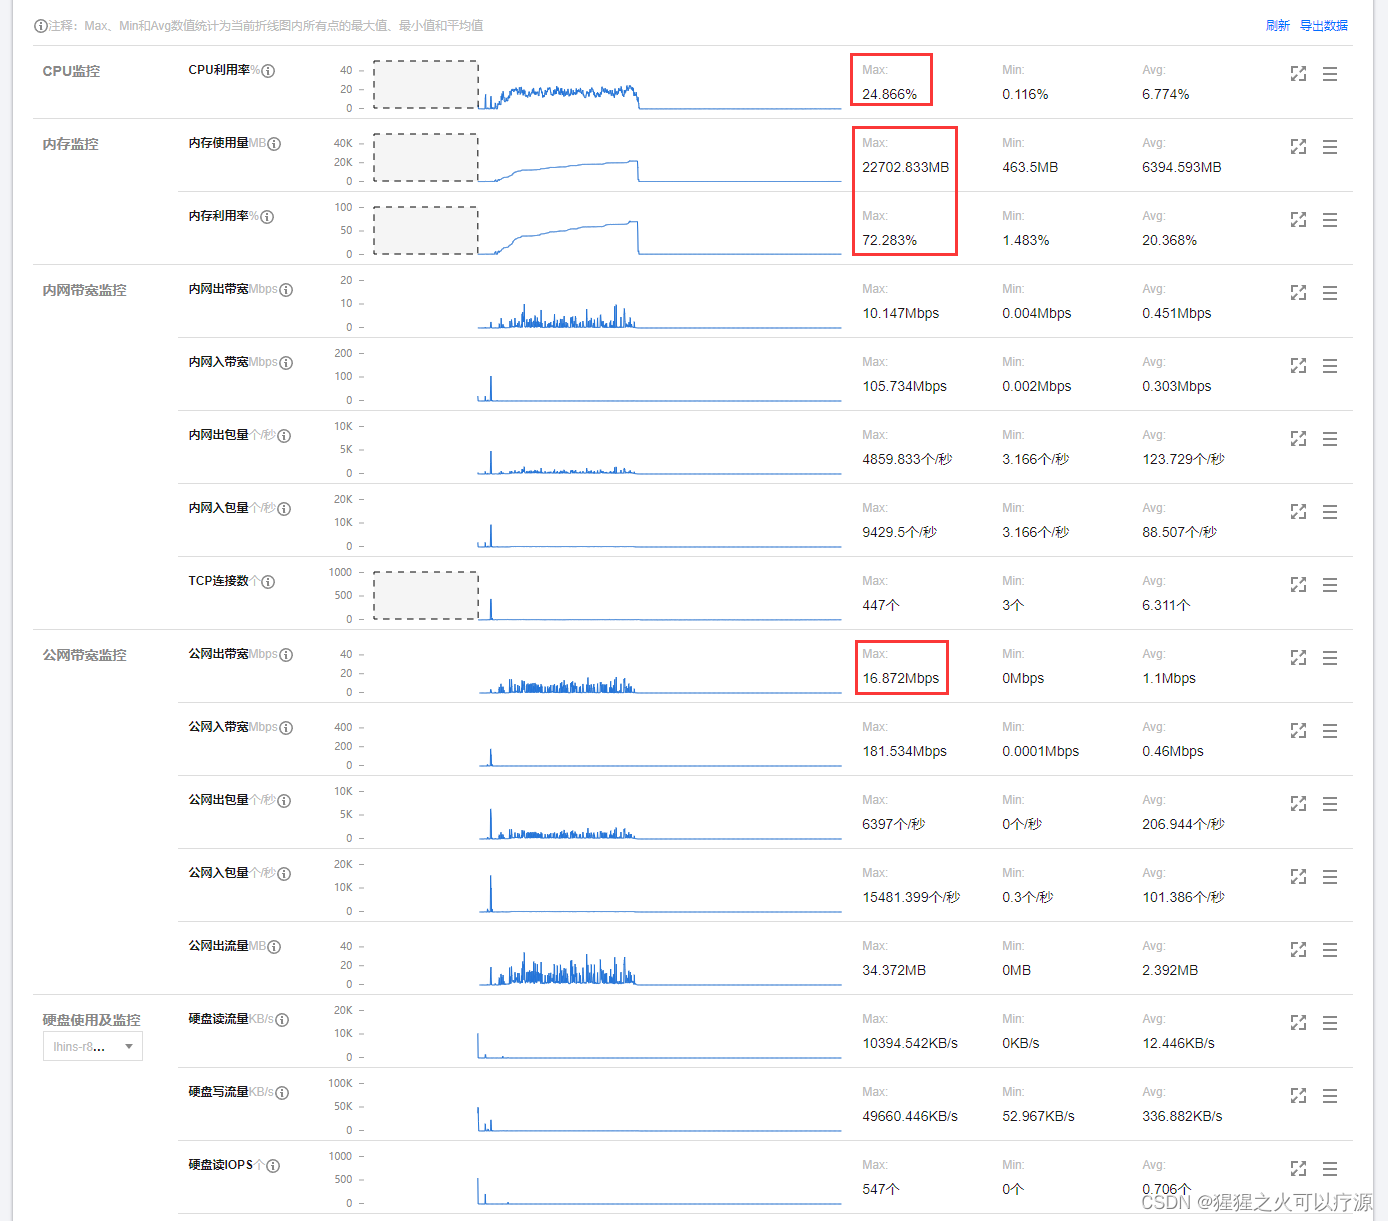Click the CPU利用率 line chart
The height and width of the screenshot is (1221, 1388).
pyautogui.click(x=607, y=85)
